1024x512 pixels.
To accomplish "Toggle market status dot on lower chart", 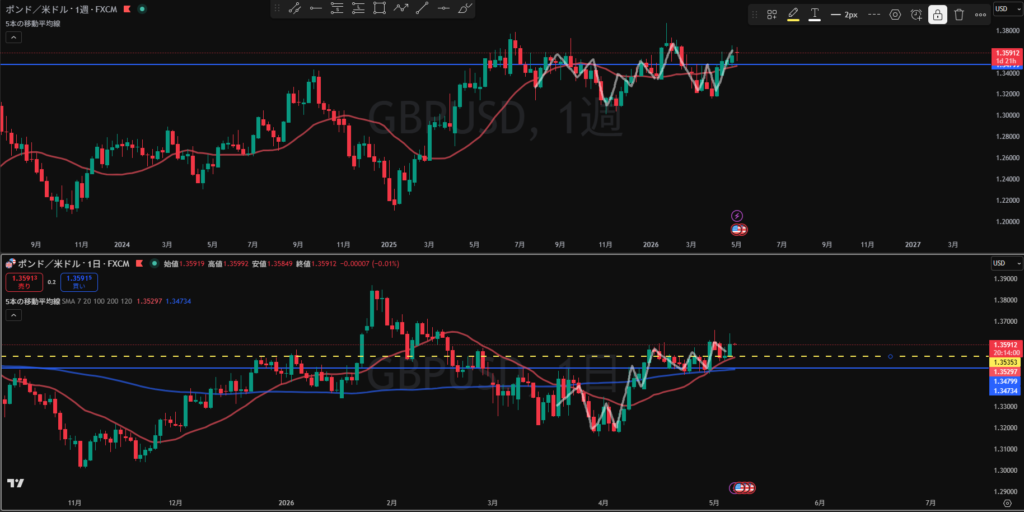I will click(x=153, y=263).
